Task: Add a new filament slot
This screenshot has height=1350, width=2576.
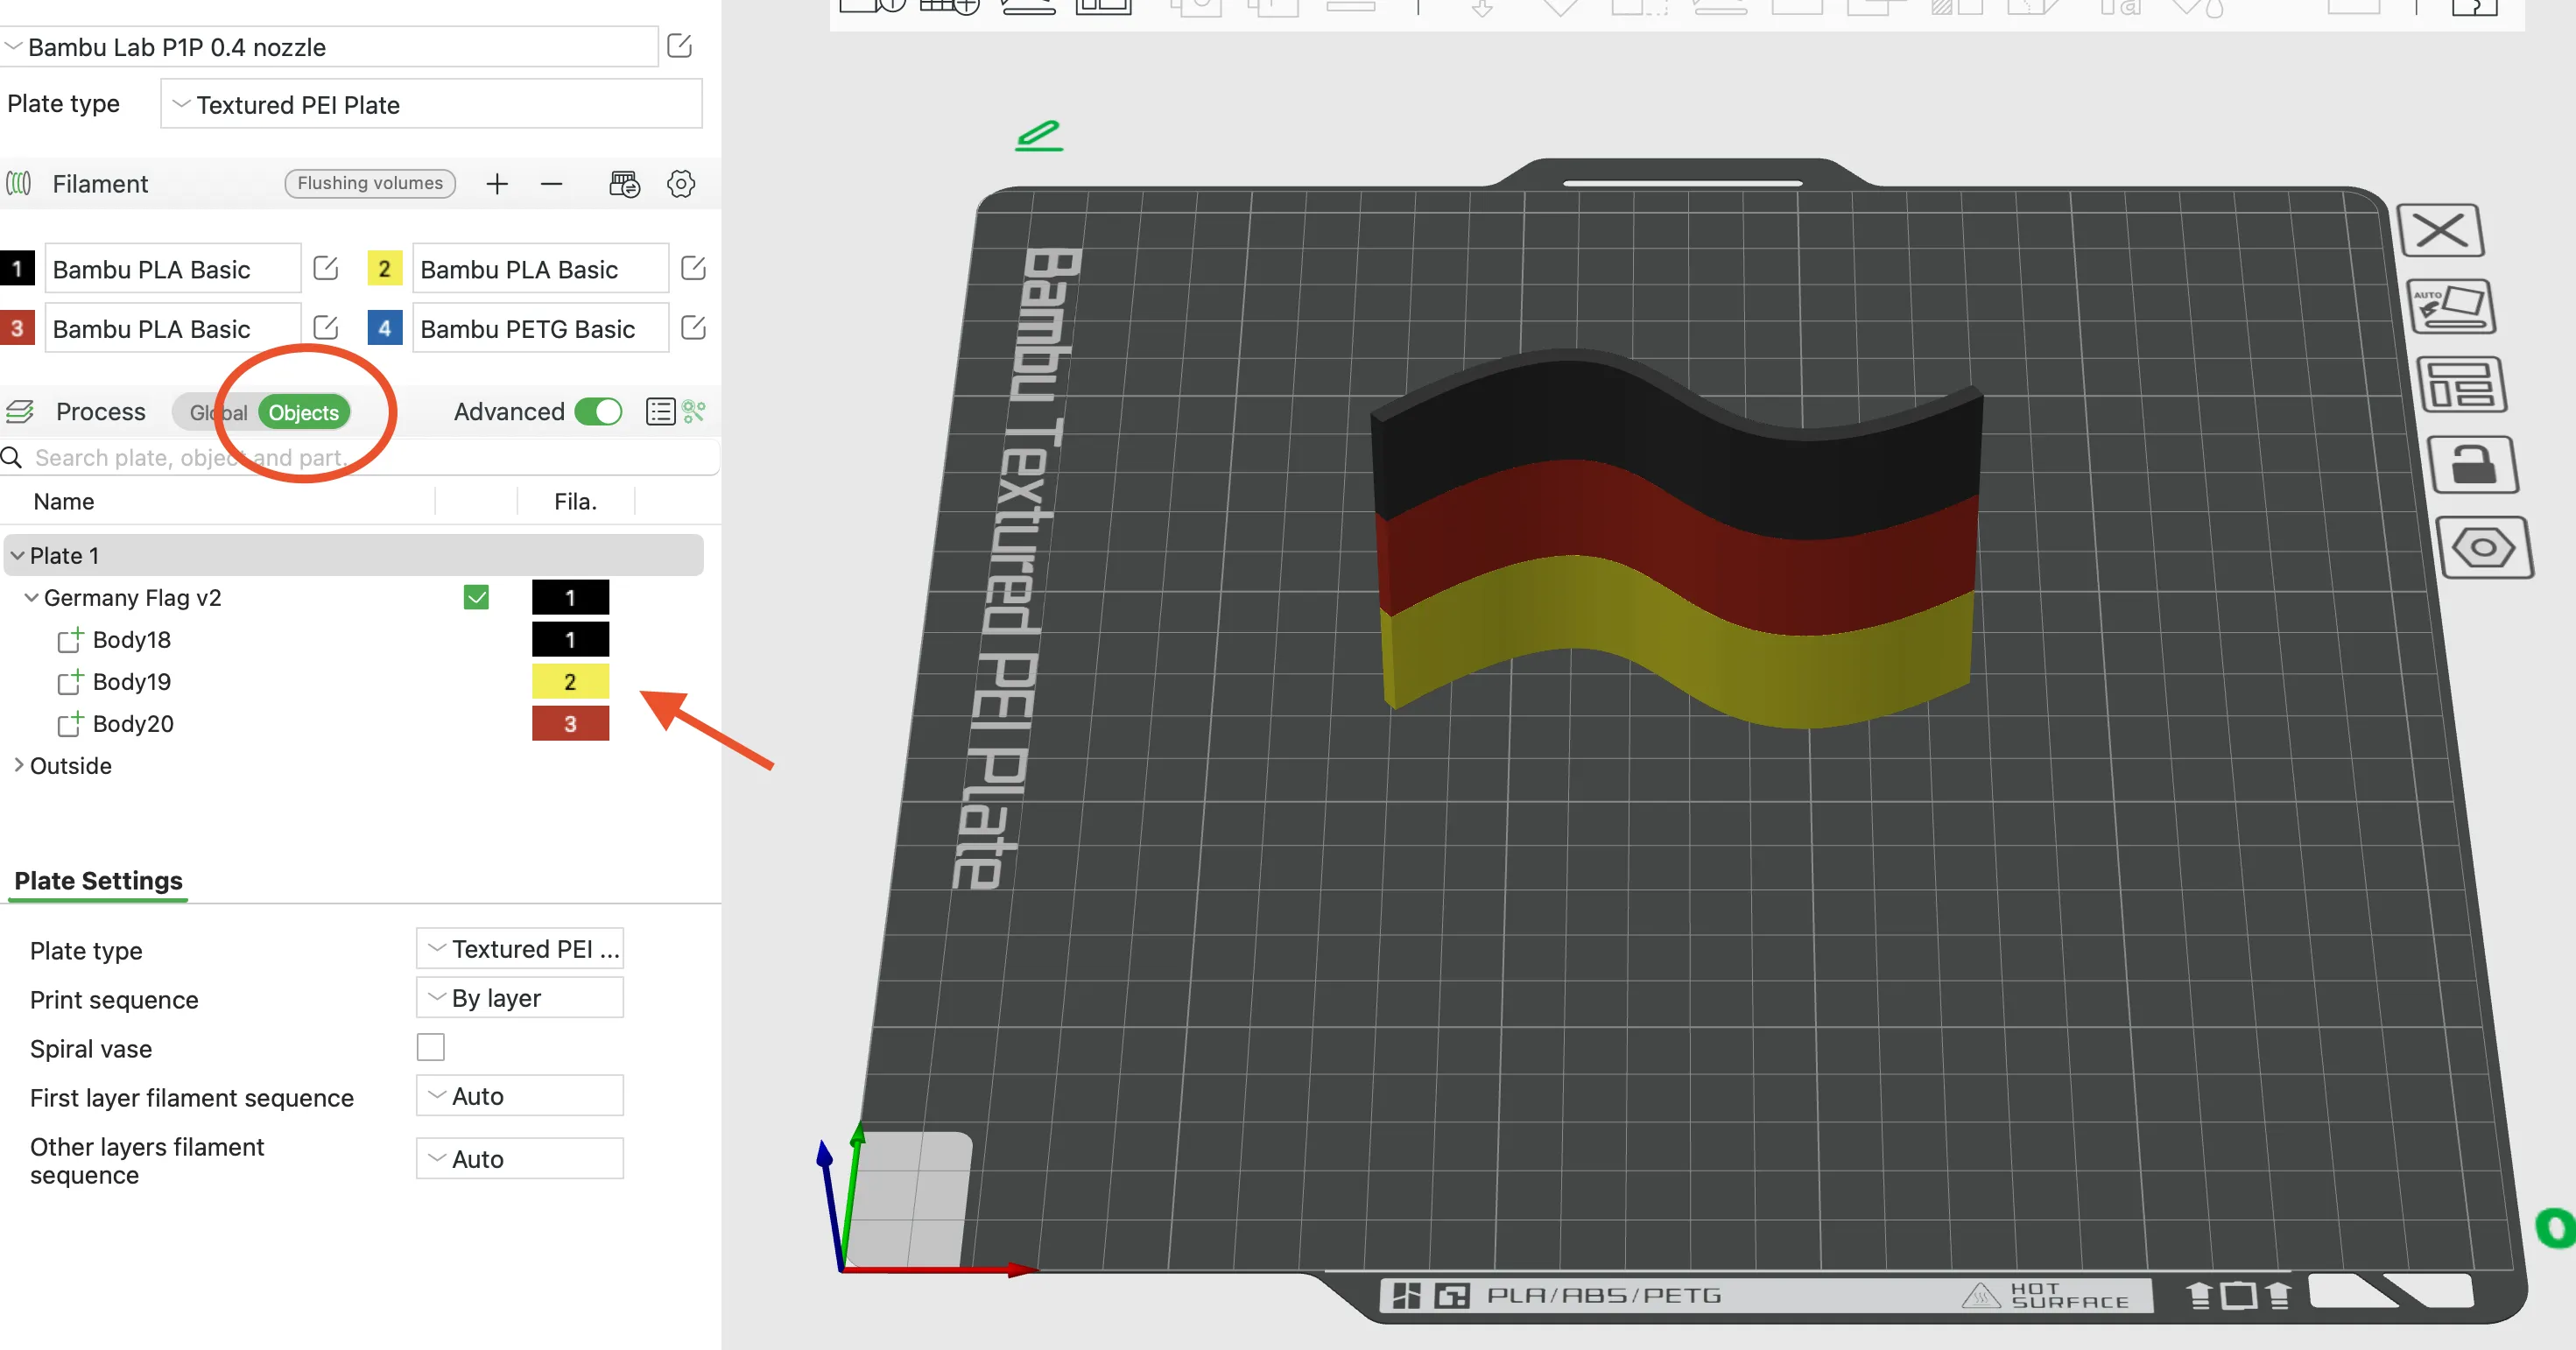Action: click(497, 184)
